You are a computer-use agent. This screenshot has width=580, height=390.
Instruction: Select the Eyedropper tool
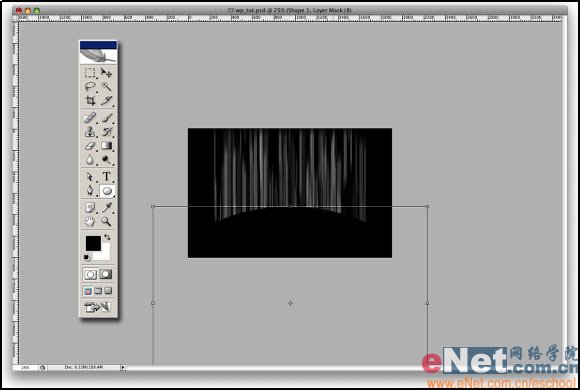107,207
